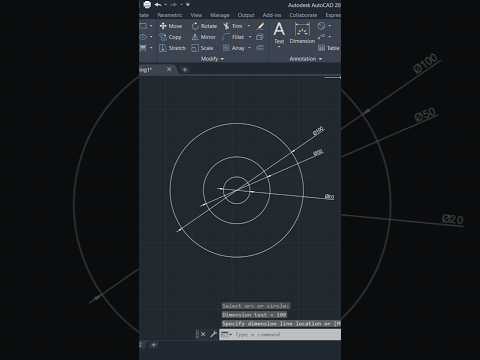Screen dimensions: 480x360
Task: Expand the Array type dropdown arrow
Action: tap(250, 48)
